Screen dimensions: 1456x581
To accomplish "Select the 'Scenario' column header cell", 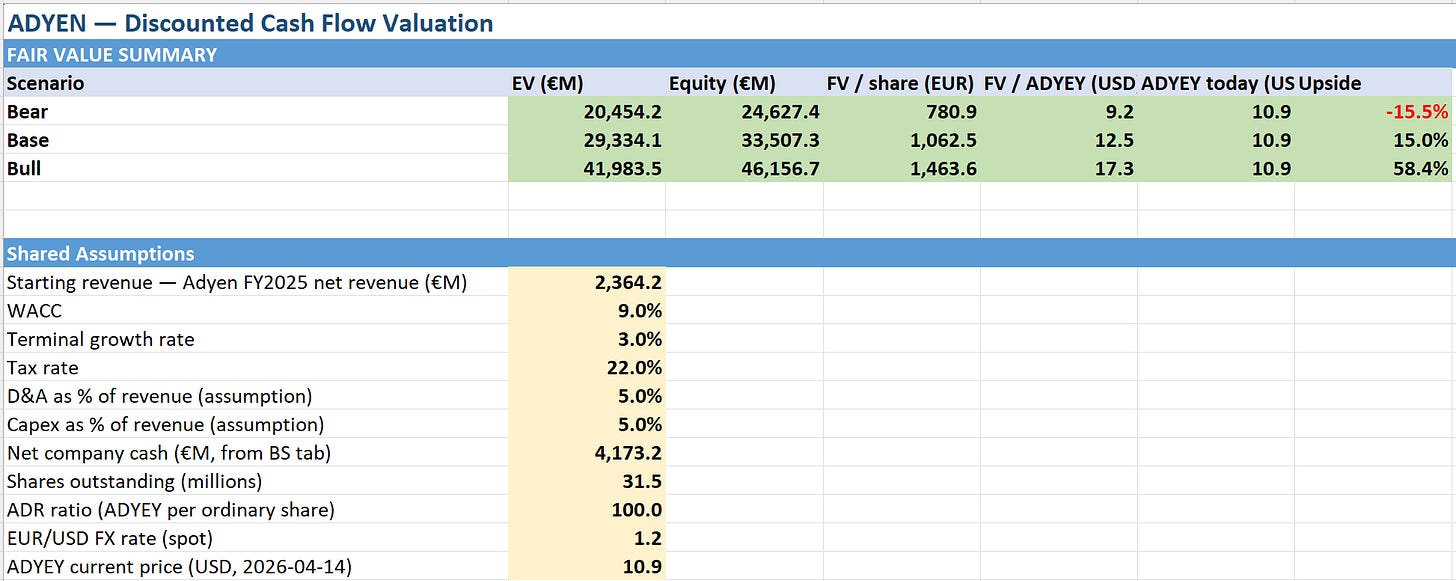I will tap(254, 83).
